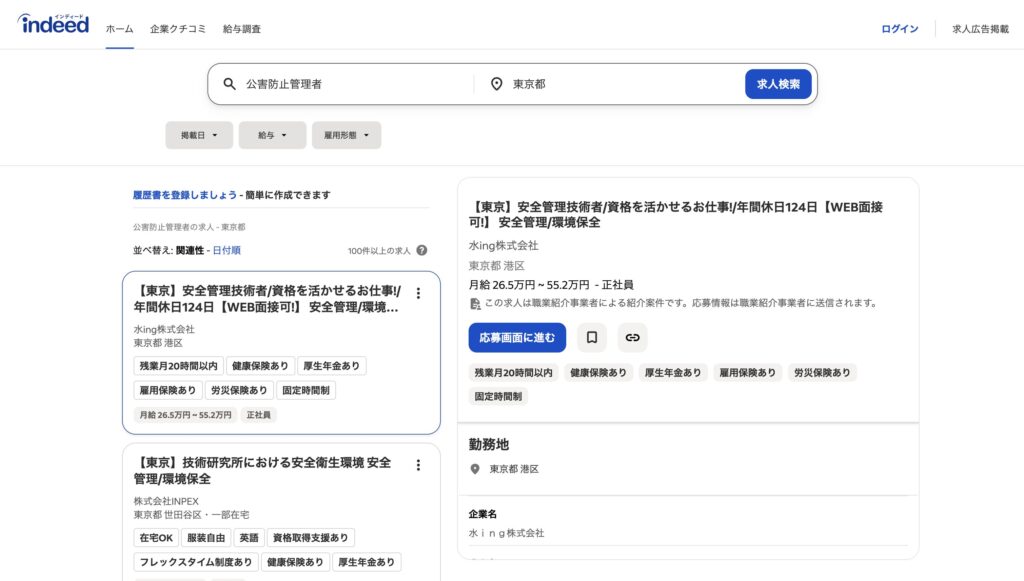Select the ホーム tab
This screenshot has width=1024, height=581.
[x=119, y=29]
